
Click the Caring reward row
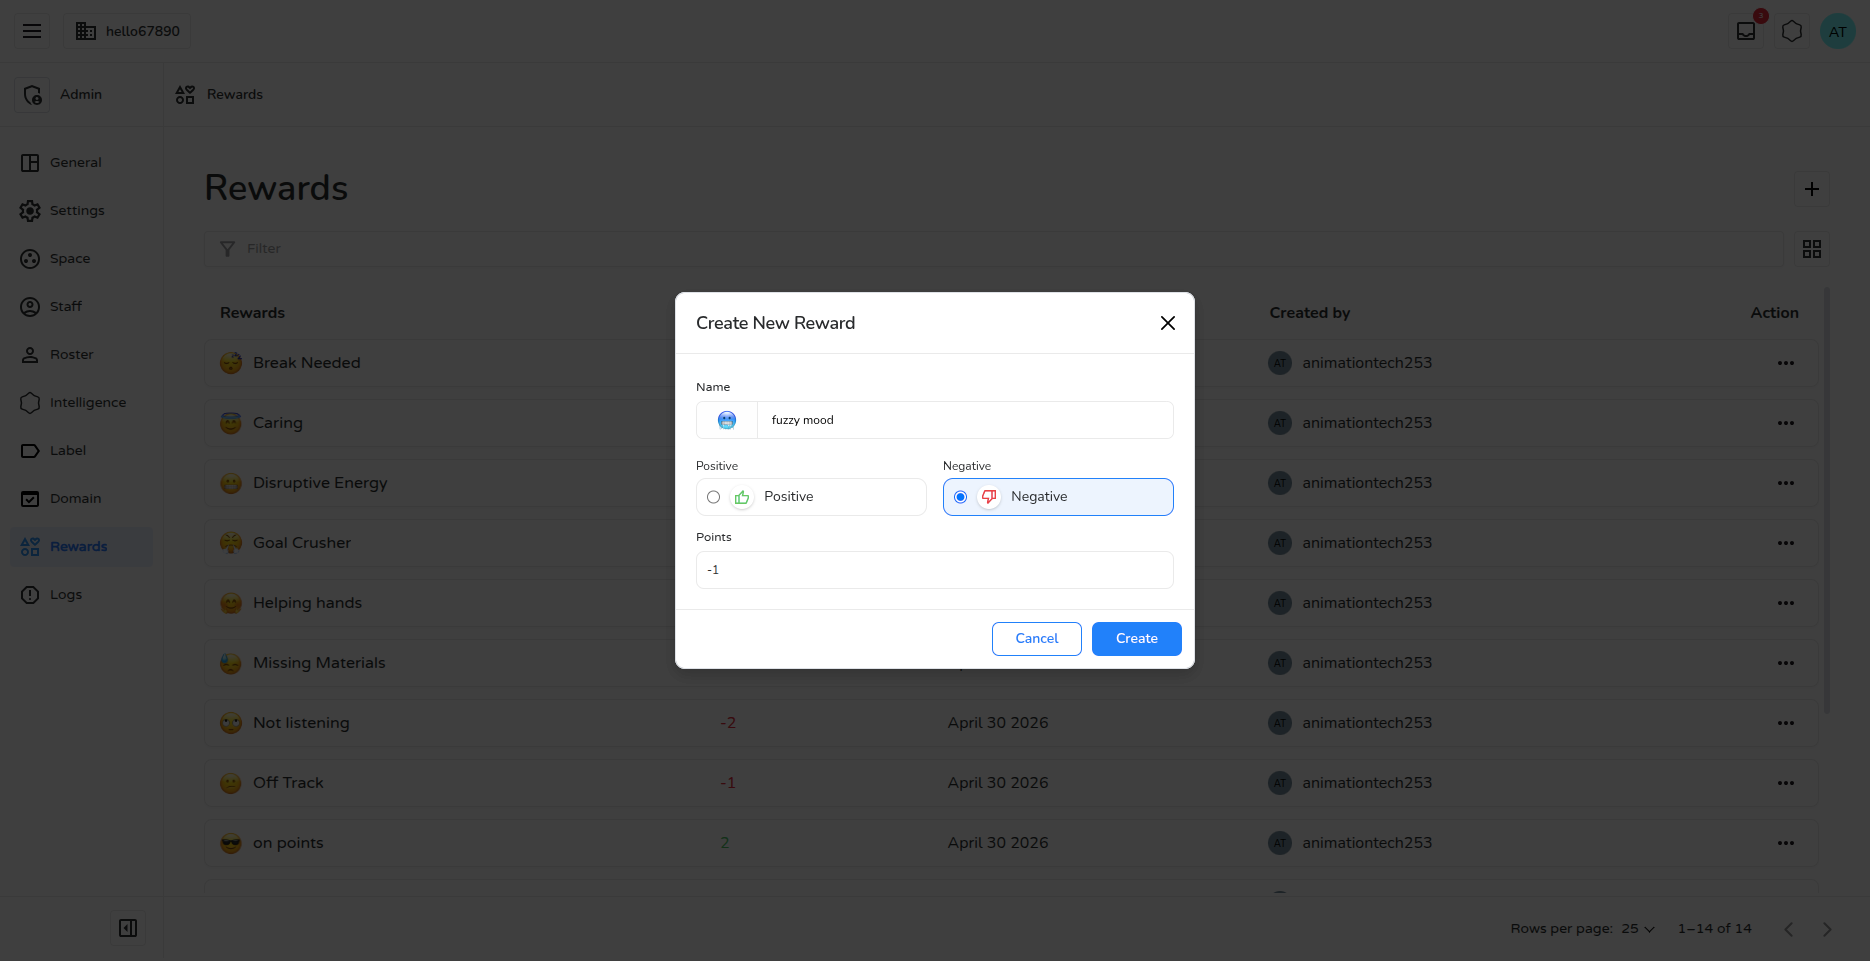[1012, 423]
